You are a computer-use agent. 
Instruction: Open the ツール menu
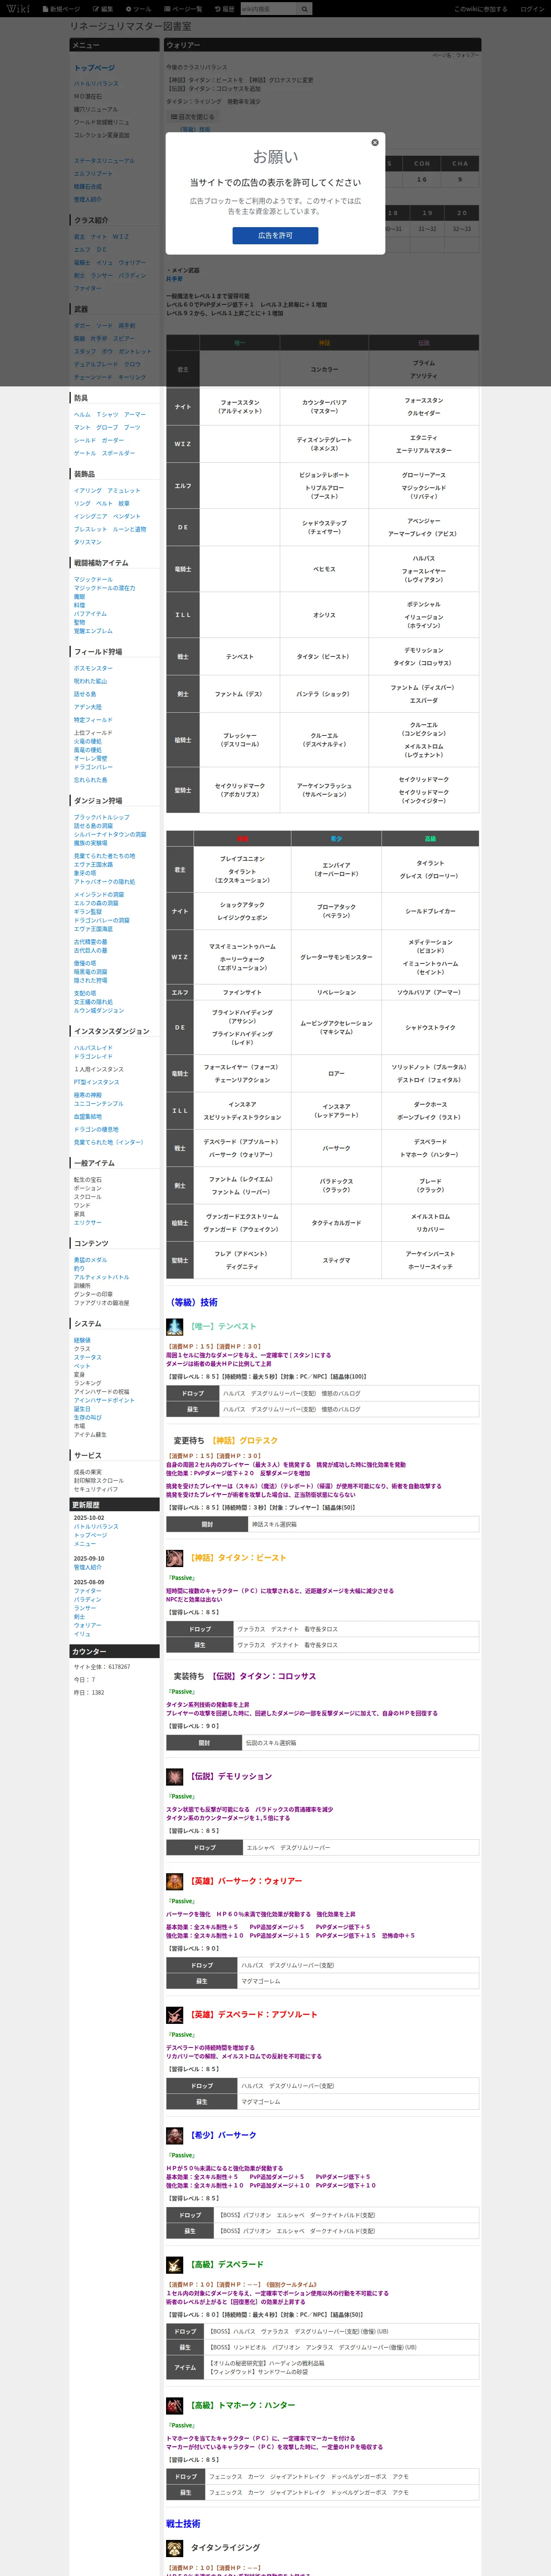(x=138, y=9)
